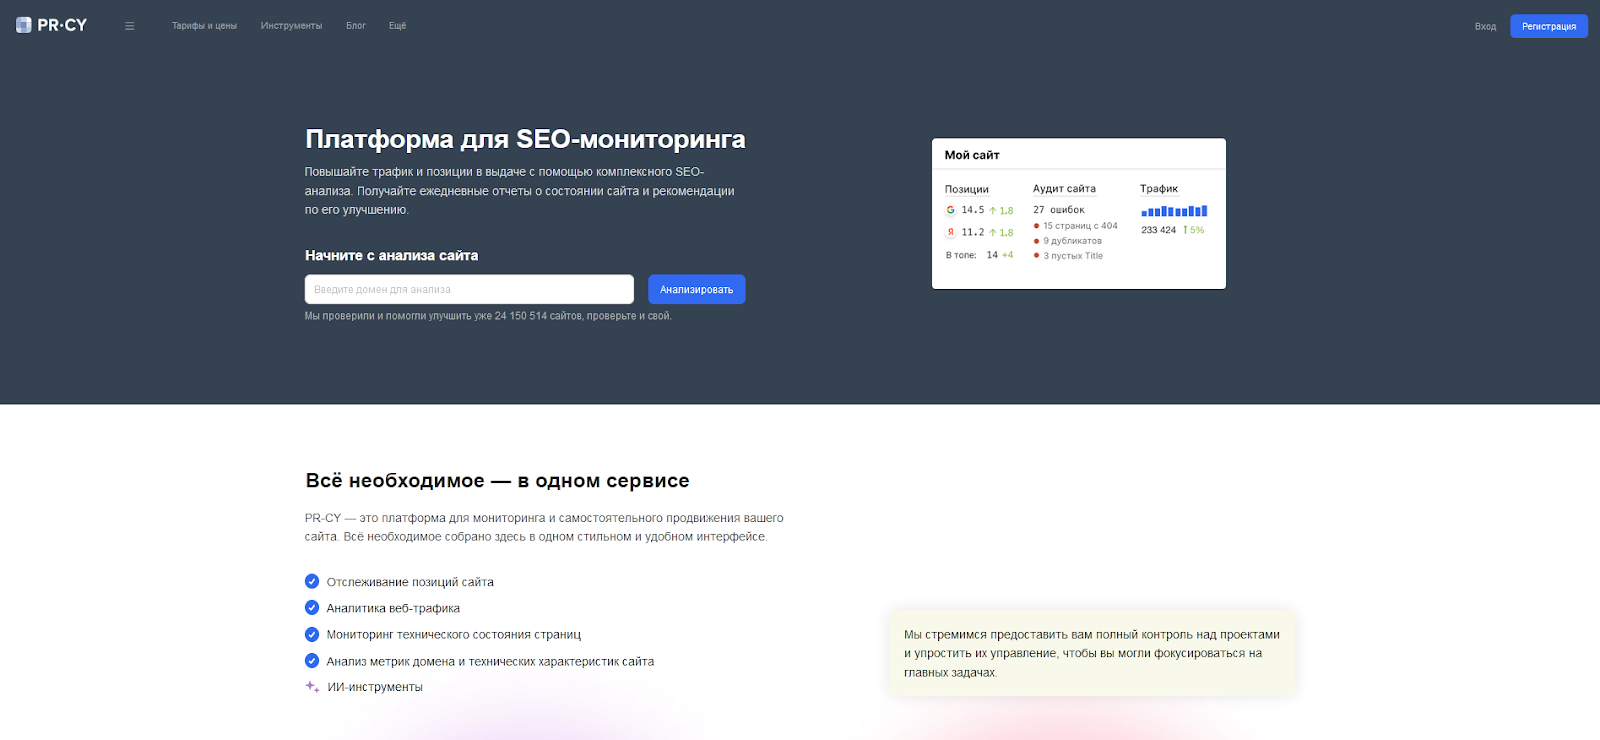
Task: Click checkmark beside Анализ метрик домена
Action: click(312, 661)
